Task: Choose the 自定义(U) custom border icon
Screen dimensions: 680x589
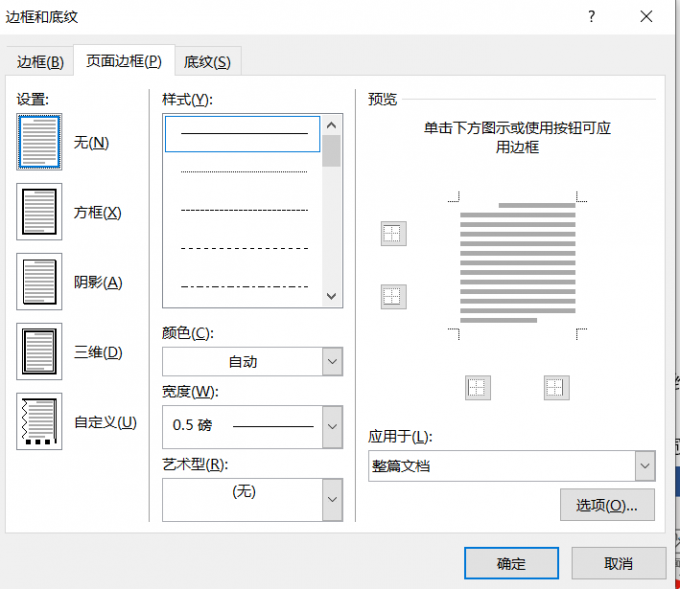Action: point(39,421)
